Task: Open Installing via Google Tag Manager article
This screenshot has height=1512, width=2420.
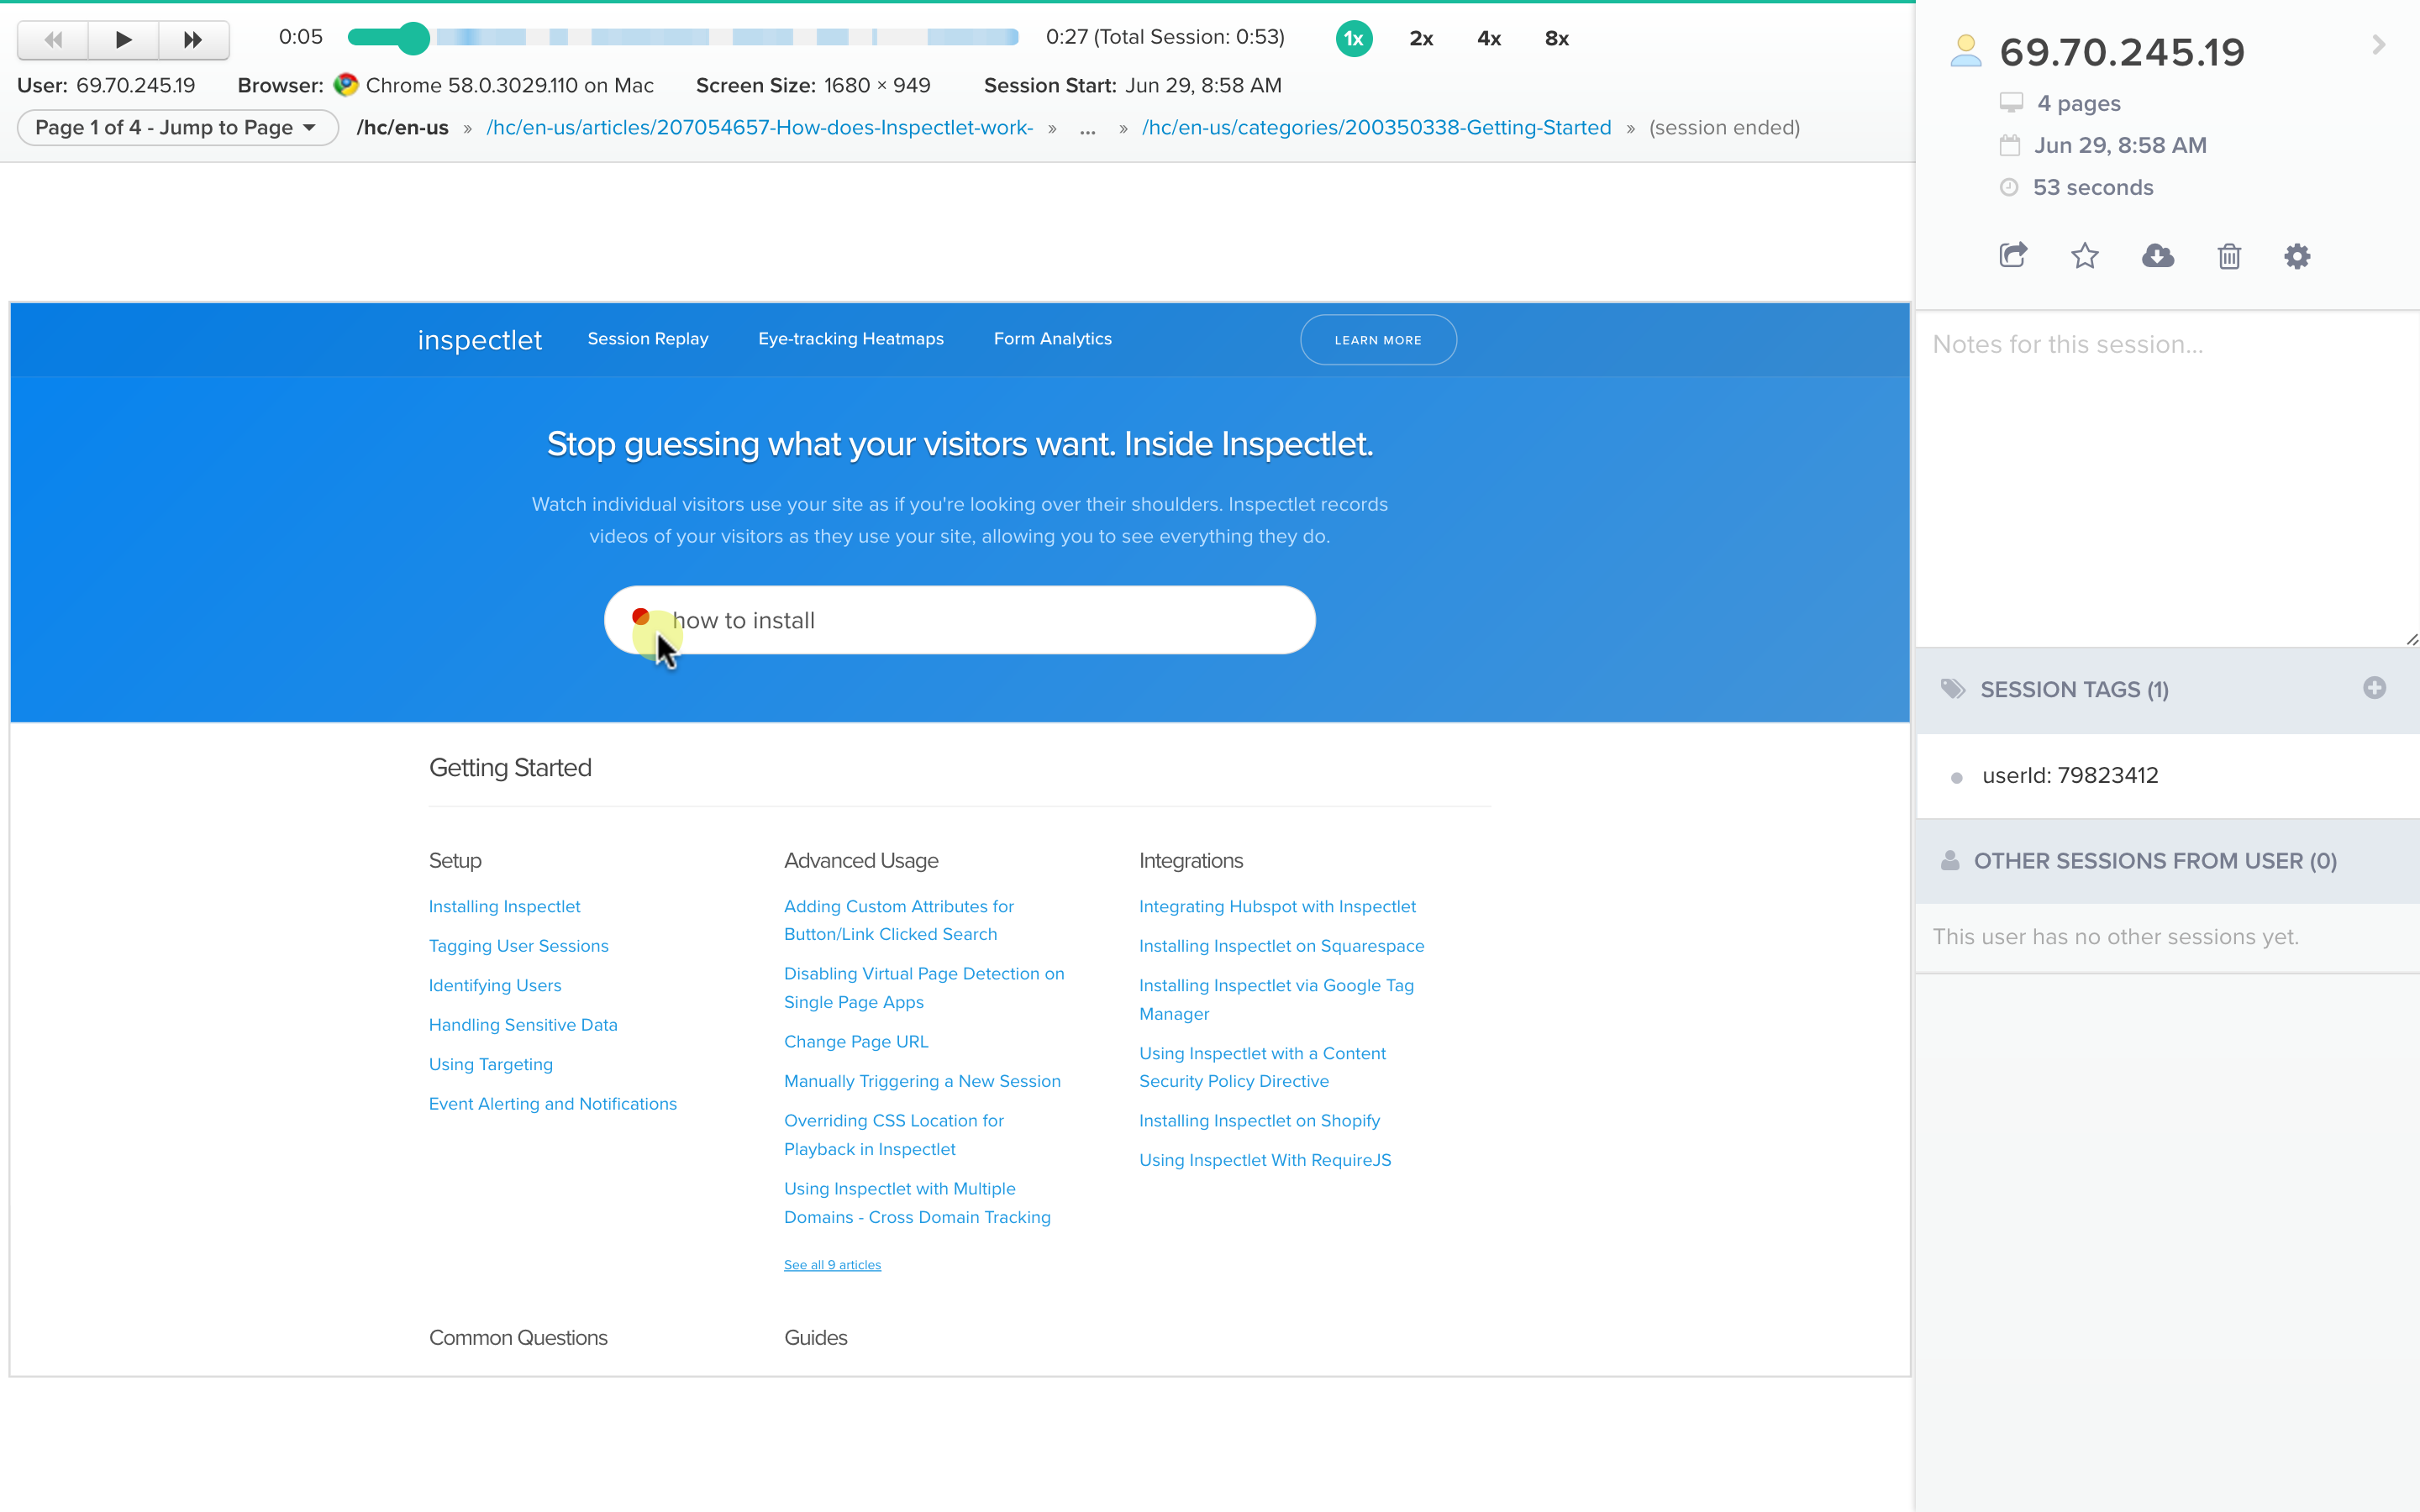Action: 1276,999
